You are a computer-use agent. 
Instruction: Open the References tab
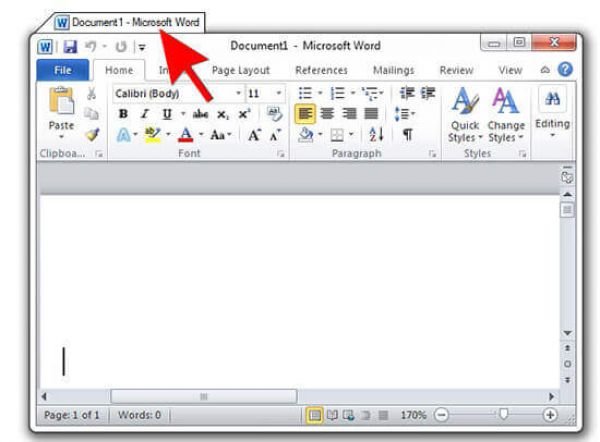pos(321,70)
